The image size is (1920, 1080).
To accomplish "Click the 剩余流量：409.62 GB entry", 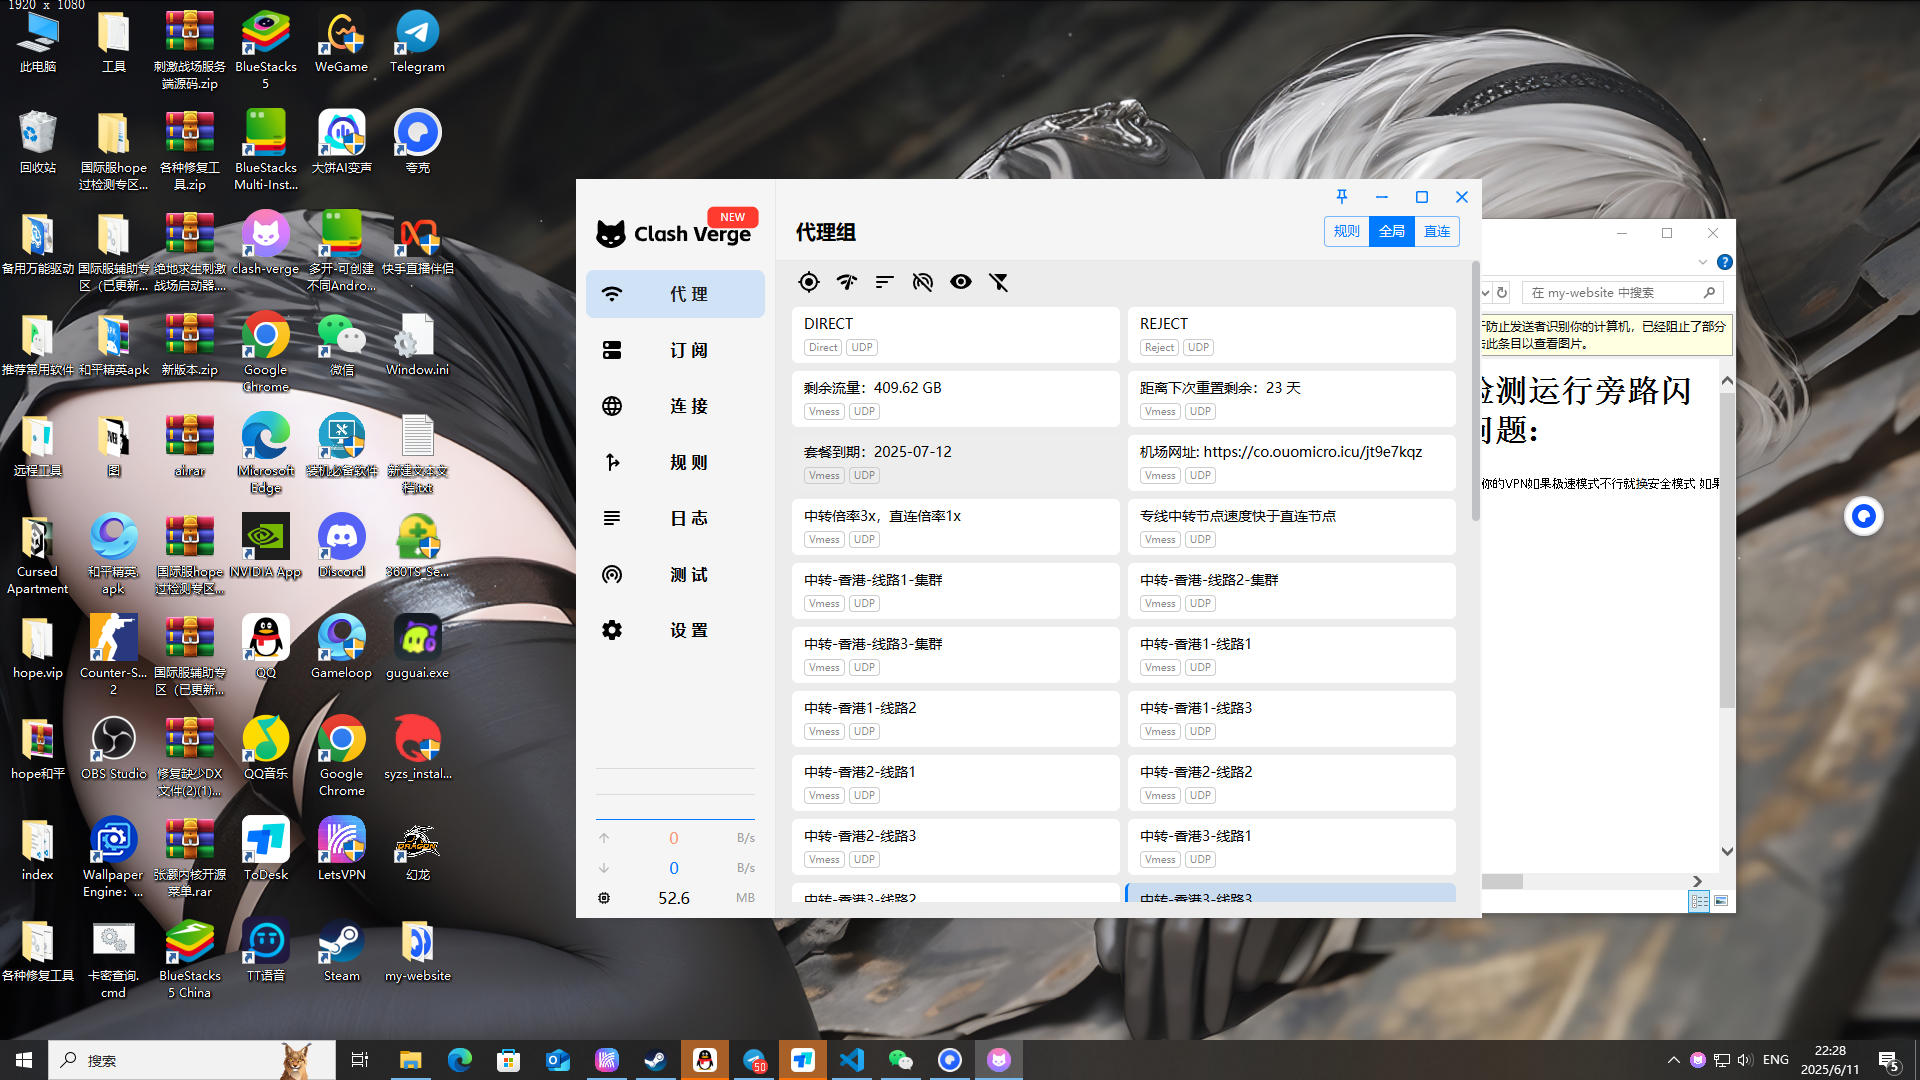I will (955, 398).
